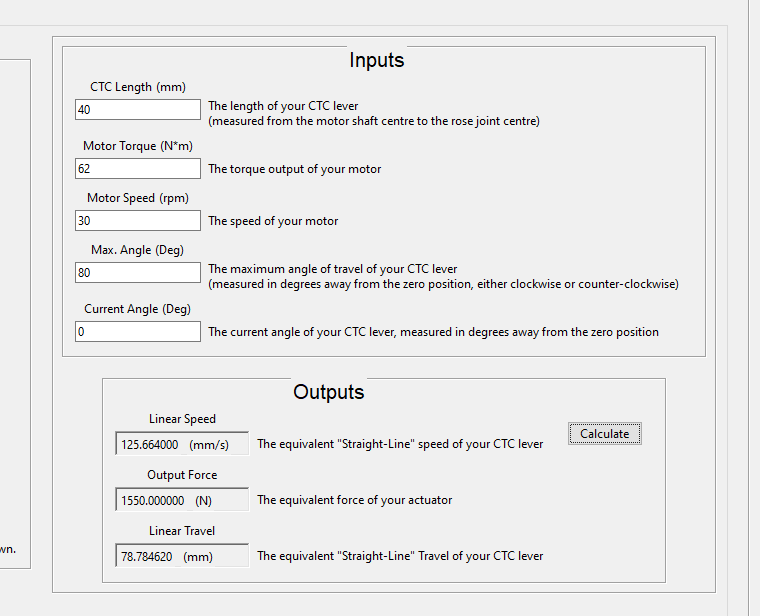Click the 'Inputs' group heading
Screen dimensions: 760x616
[x=377, y=60]
